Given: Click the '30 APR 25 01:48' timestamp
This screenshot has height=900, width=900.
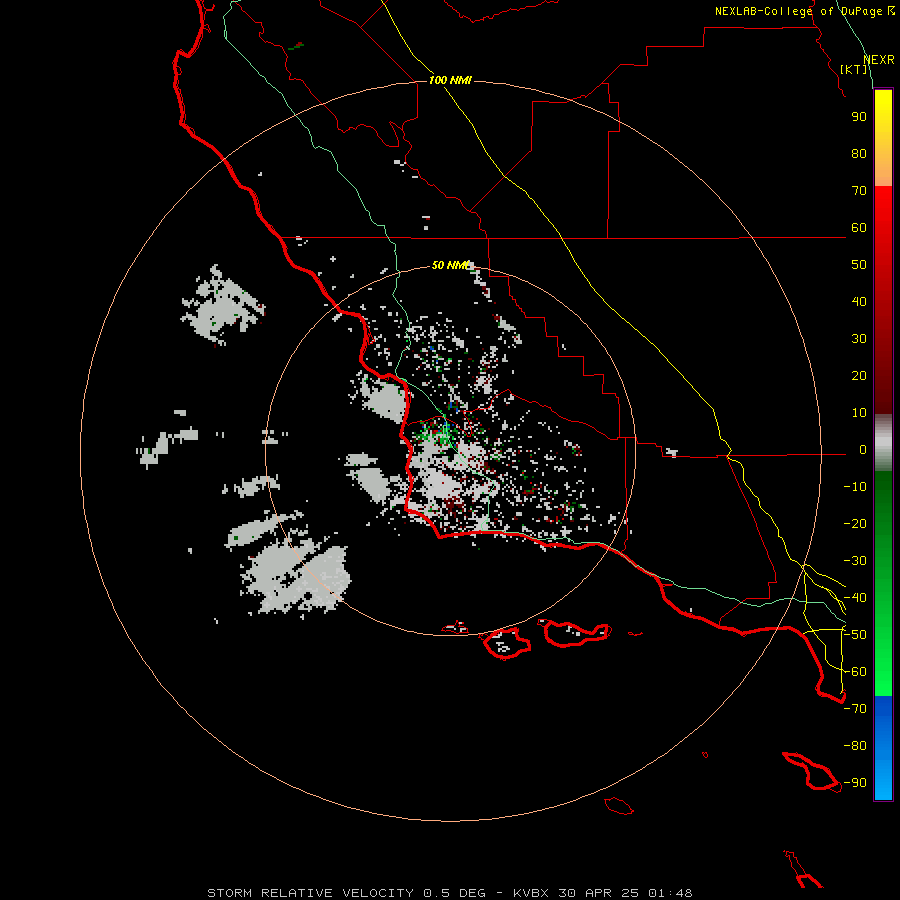Looking at the screenshot, I should 625,893.
